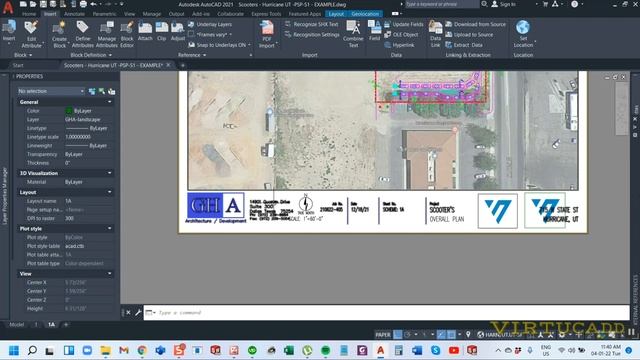
Task: Insert a Field
Action: pyautogui.click(x=374, y=31)
